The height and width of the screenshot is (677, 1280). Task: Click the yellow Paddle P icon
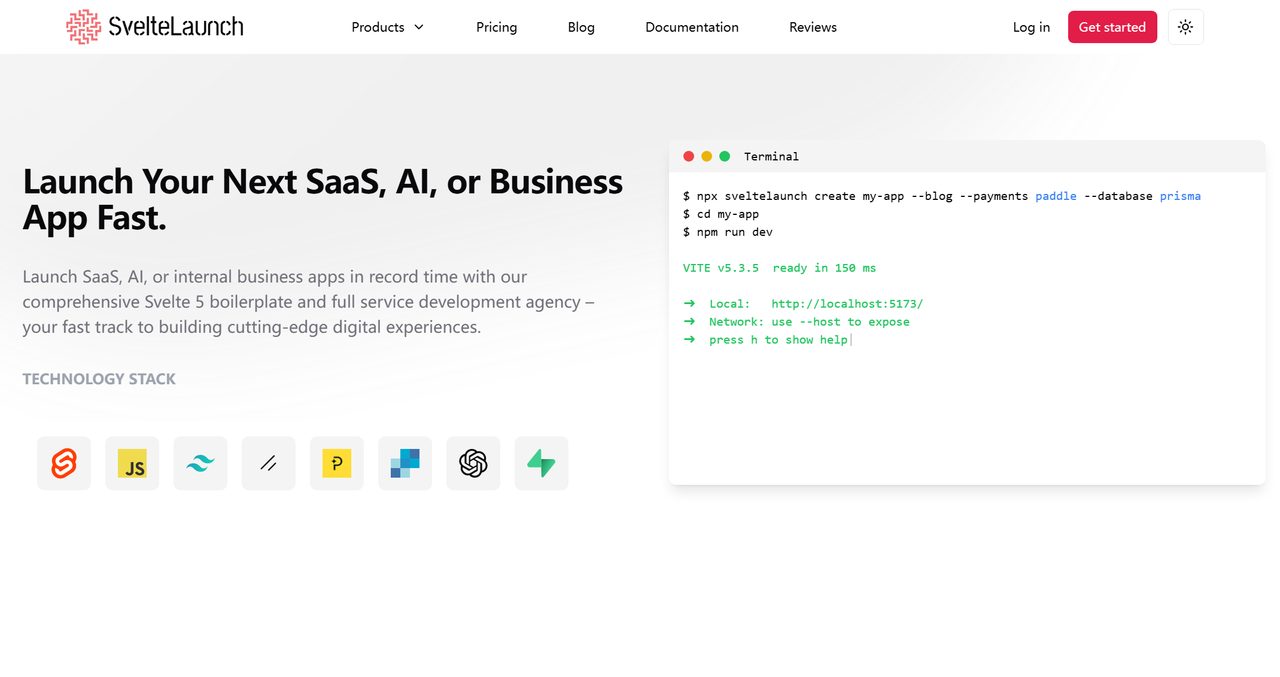tap(337, 463)
